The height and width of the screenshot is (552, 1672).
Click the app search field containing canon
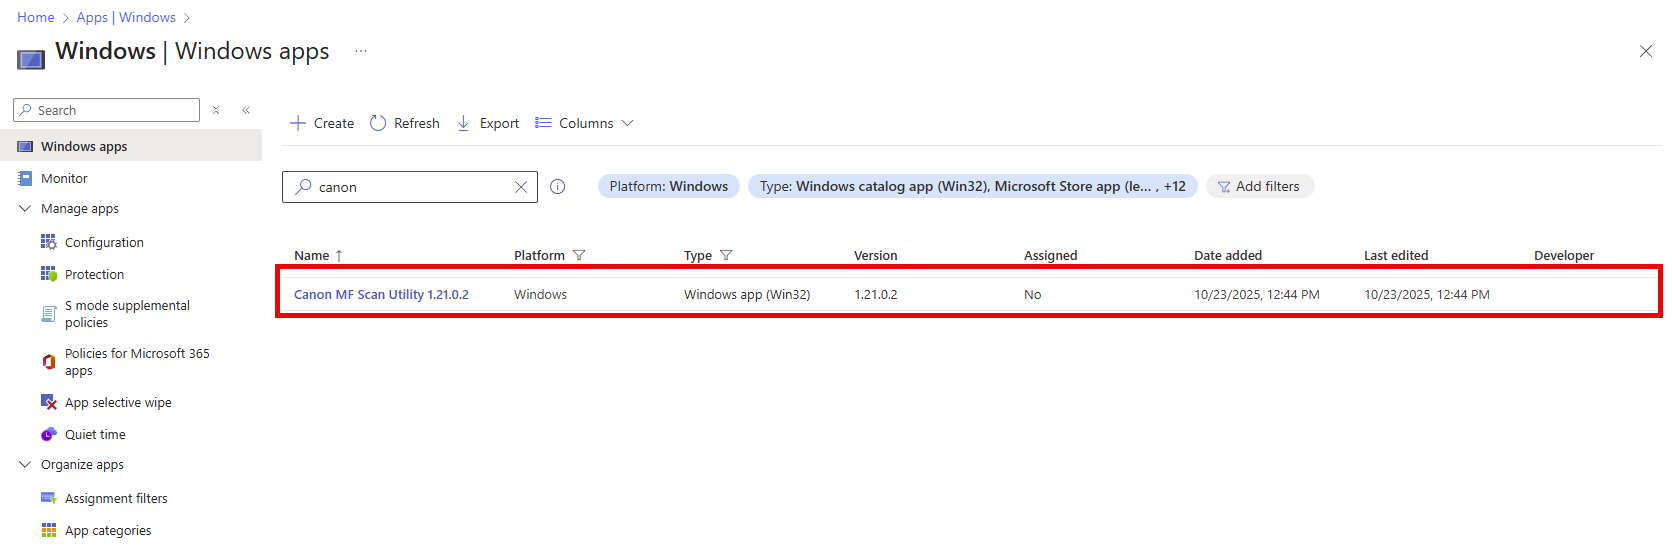[x=410, y=187]
